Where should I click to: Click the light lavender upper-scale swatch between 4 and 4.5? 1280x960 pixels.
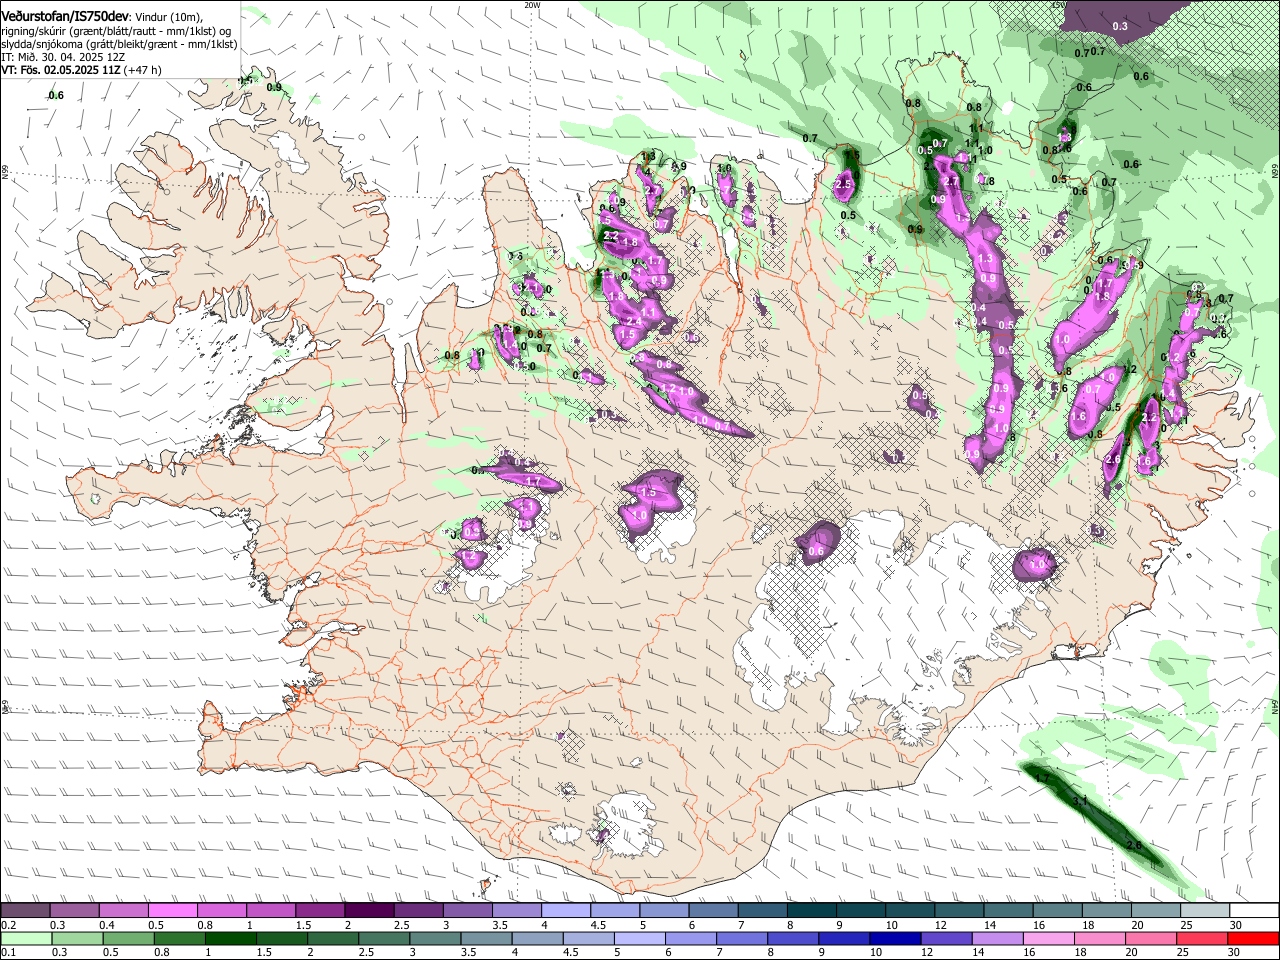coord(564,911)
